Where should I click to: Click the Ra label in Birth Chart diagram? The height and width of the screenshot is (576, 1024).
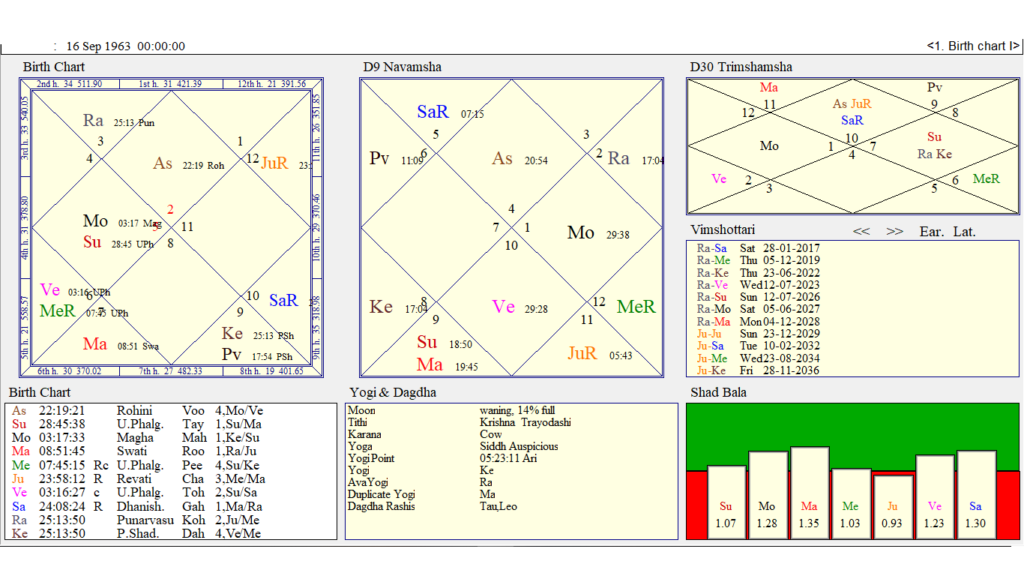pyautogui.click(x=93, y=121)
